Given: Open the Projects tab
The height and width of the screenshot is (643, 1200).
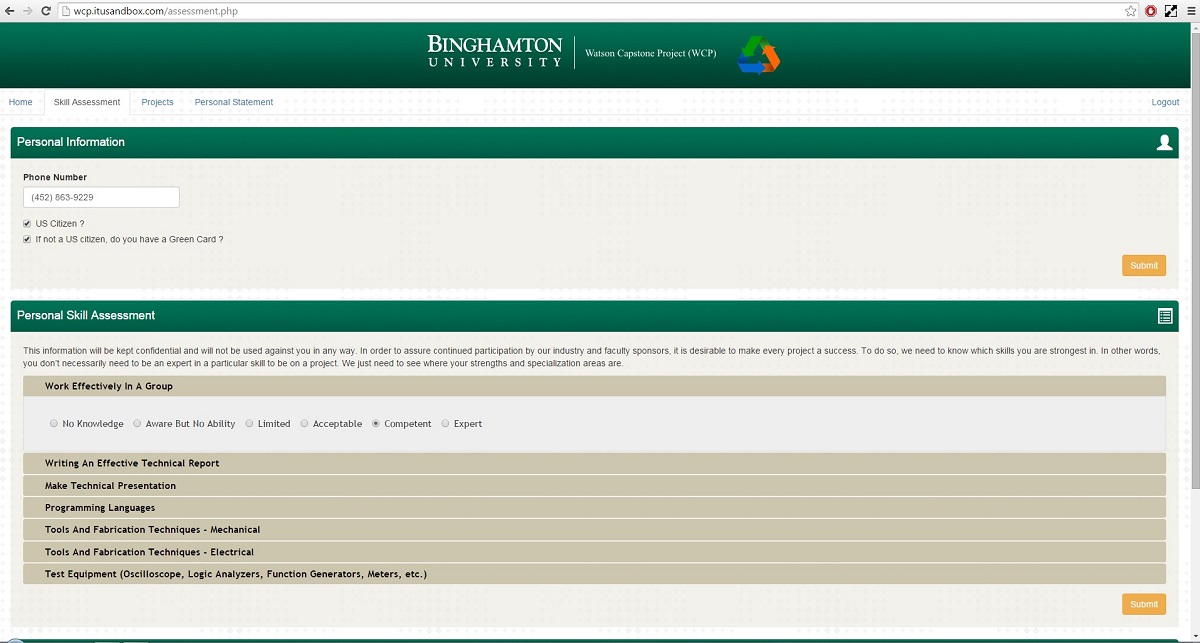Looking at the screenshot, I should coord(157,102).
